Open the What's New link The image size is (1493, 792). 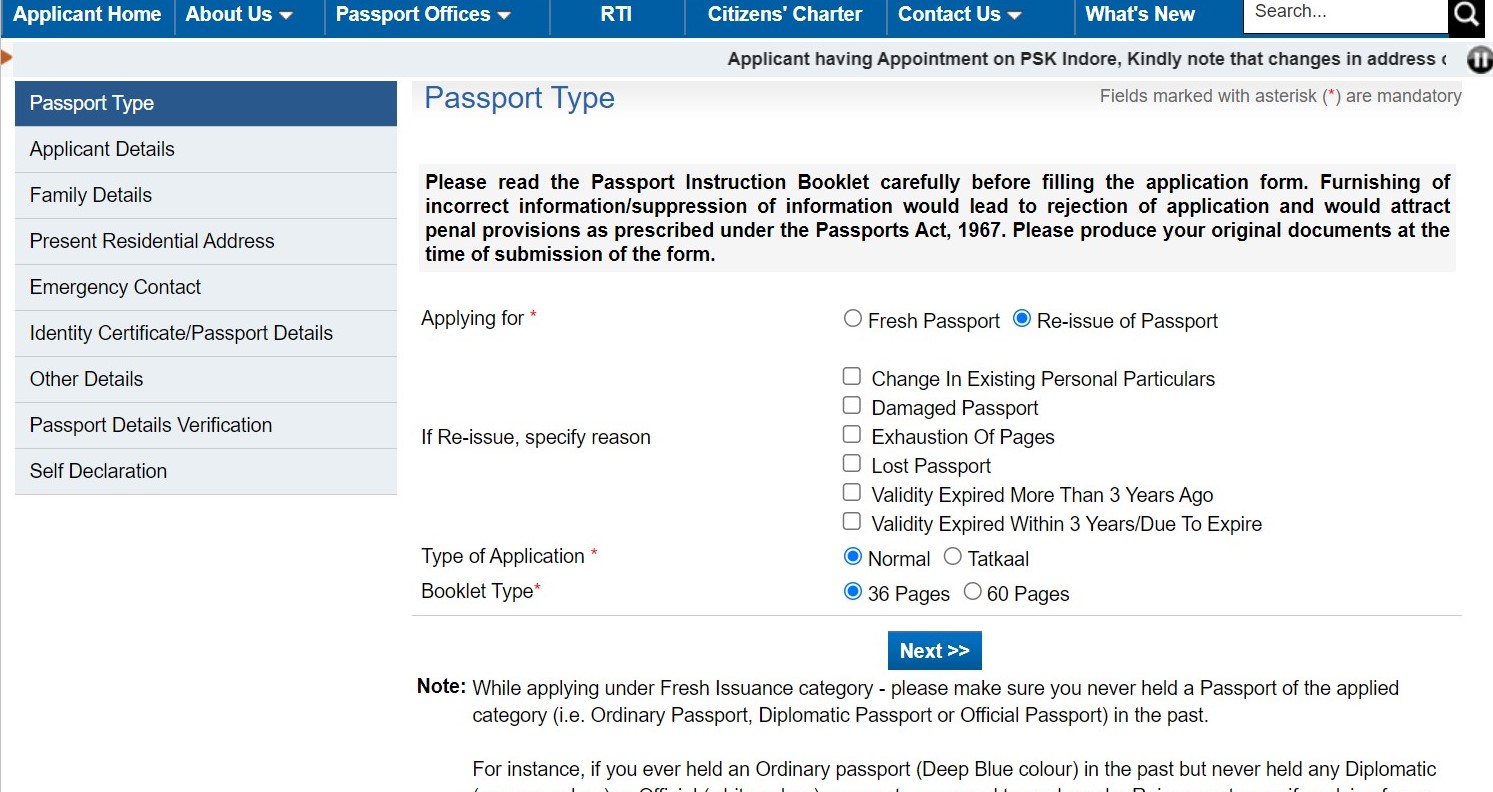(x=1140, y=15)
